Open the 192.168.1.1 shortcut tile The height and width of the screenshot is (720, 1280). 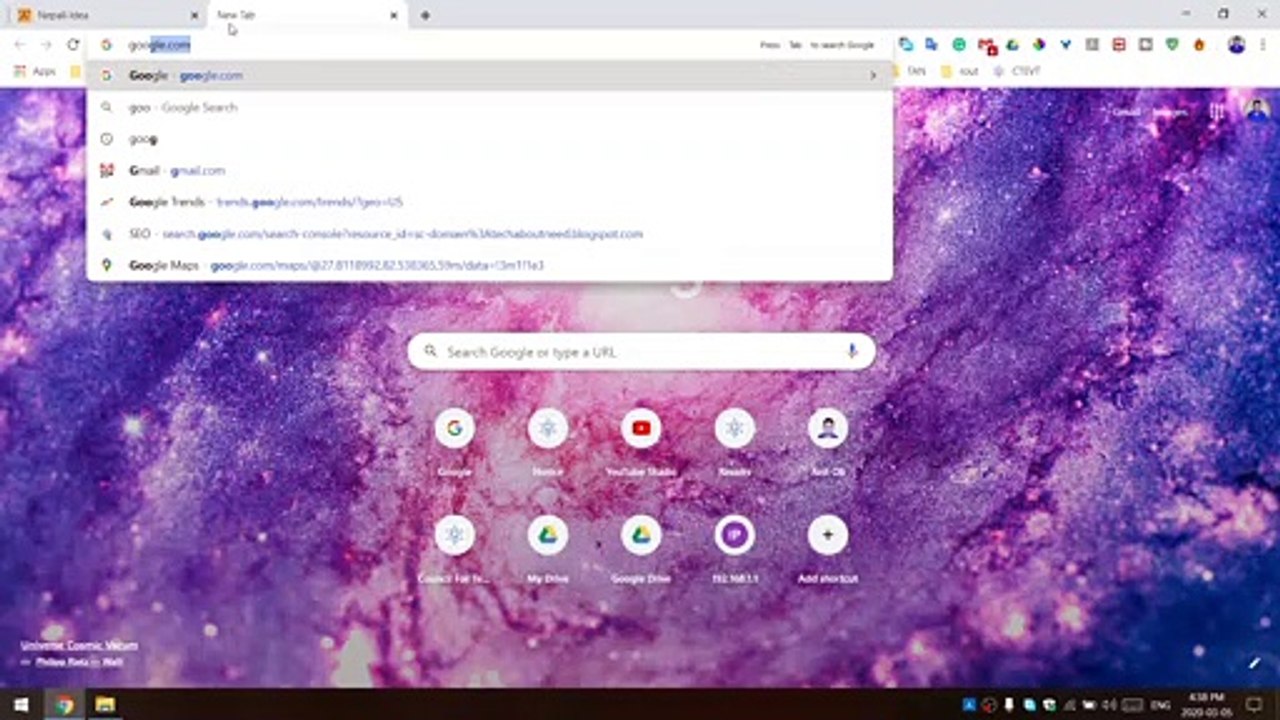[x=735, y=547]
